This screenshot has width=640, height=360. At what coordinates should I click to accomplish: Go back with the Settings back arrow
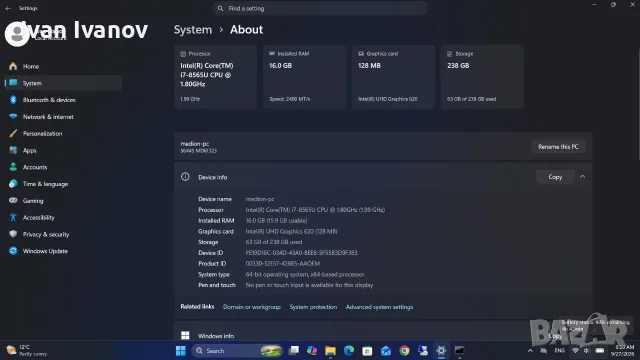coord(8,8)
